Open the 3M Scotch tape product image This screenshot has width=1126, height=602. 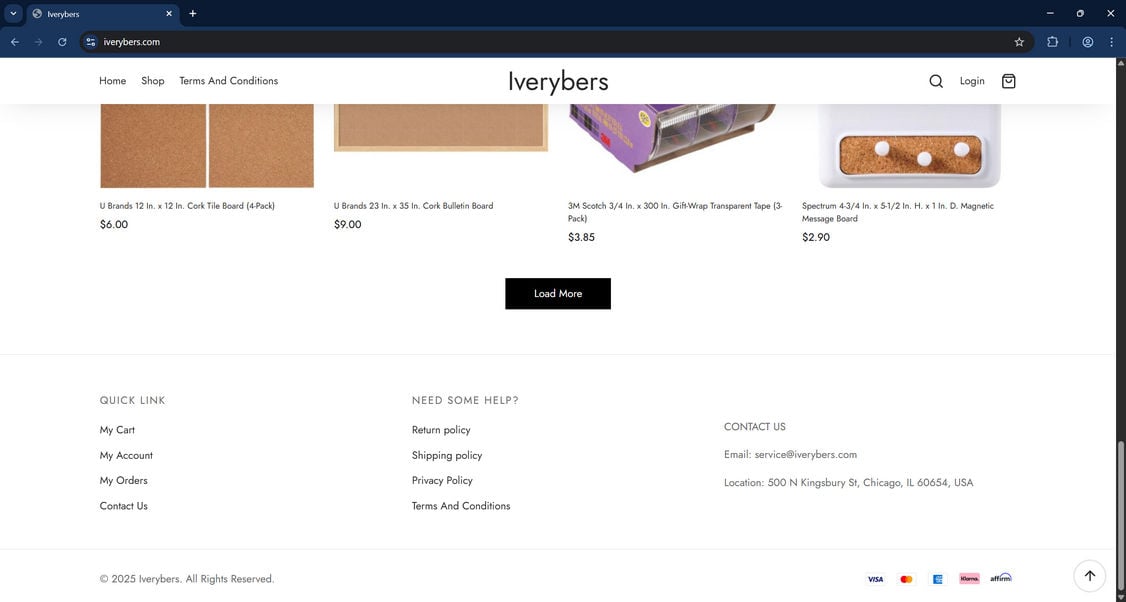point(675,138)
